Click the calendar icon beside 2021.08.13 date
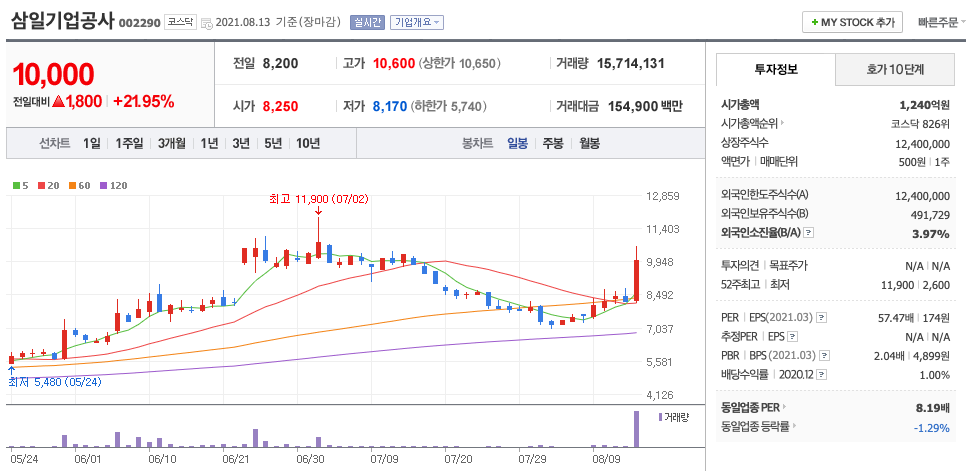Image resolution: width=972 pixels, height=471 pixels. click(207, 24)
